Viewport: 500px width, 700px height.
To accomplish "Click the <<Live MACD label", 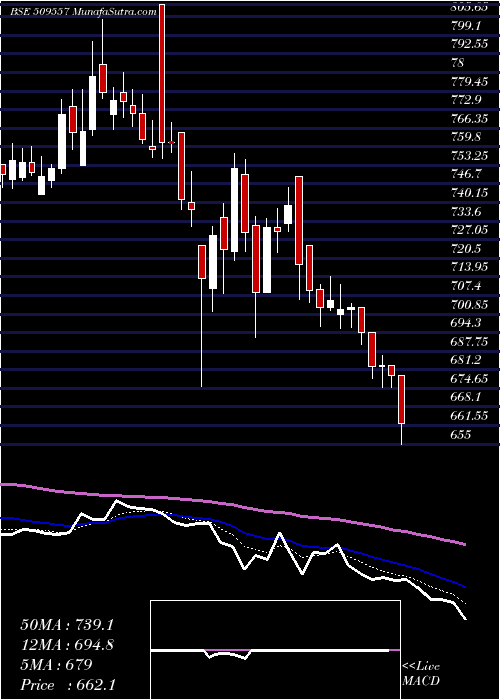I will [421, 674].
